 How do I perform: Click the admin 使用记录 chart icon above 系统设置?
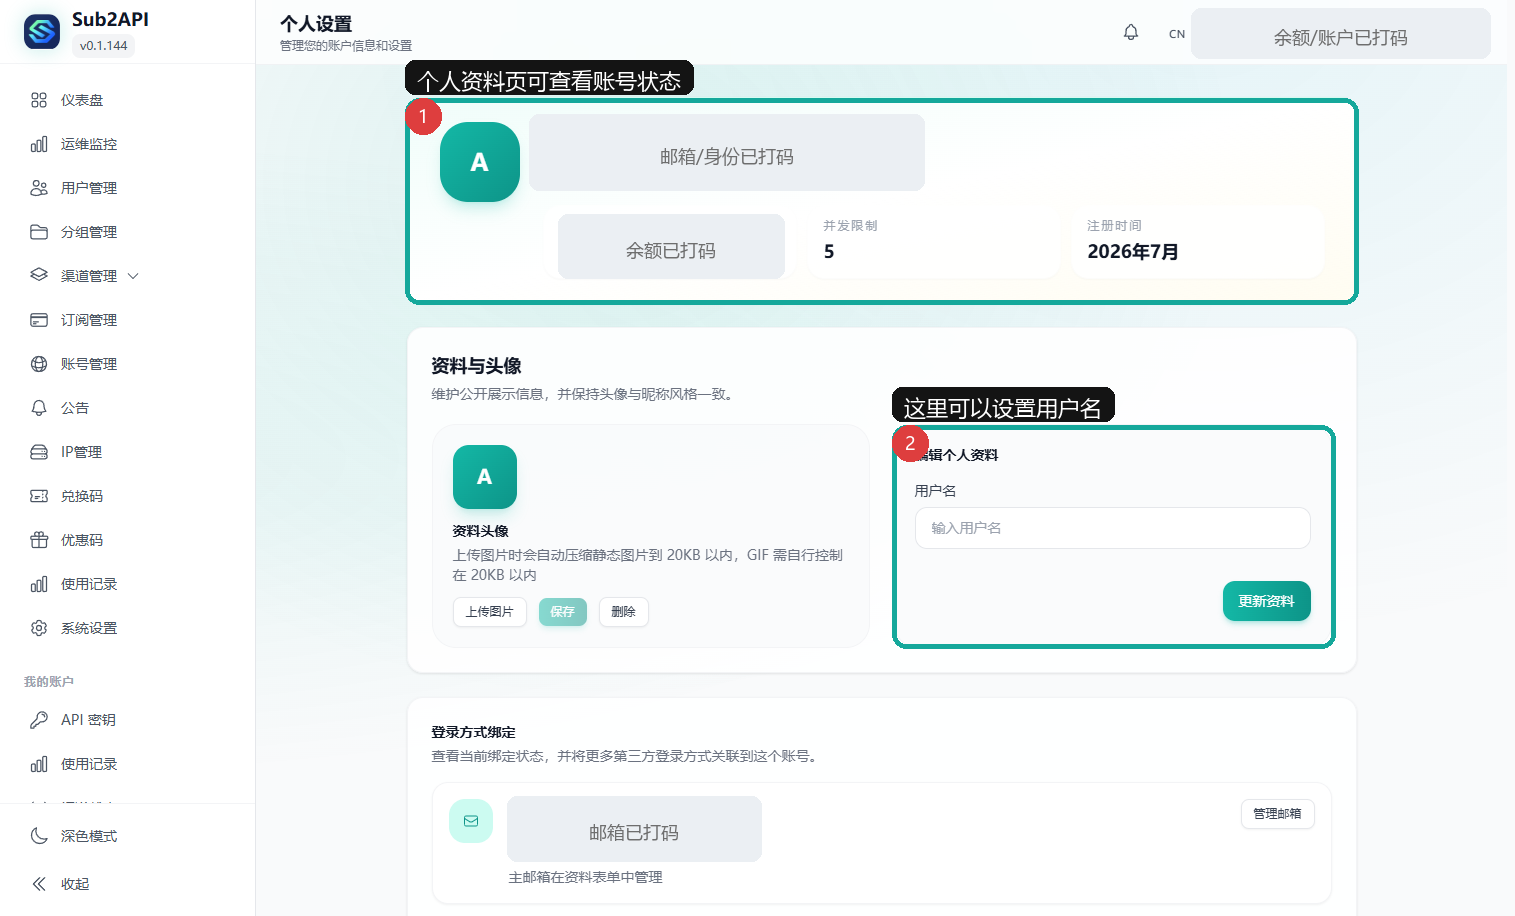click(39, 584)
